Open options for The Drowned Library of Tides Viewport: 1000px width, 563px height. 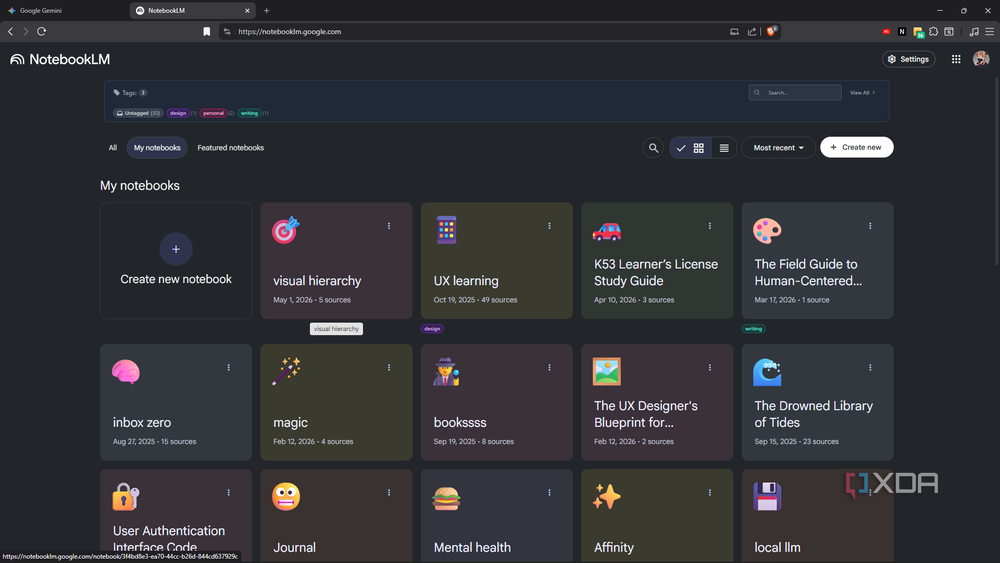pyautogui.click(x=870, y=367)
